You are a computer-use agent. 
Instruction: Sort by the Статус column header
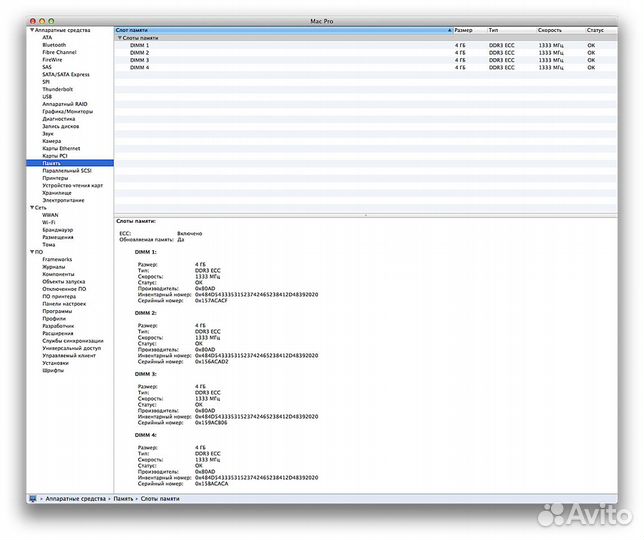coord(601,30)
